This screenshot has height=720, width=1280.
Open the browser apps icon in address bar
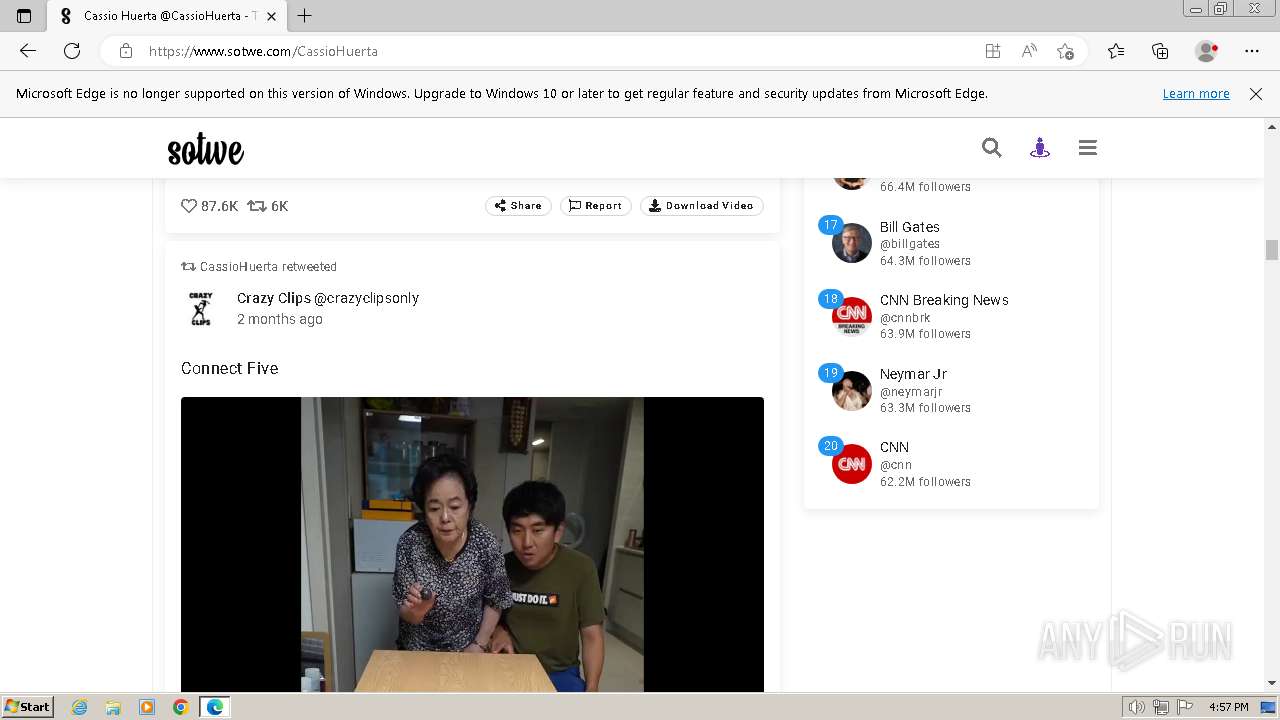click(x=993, y=51)
